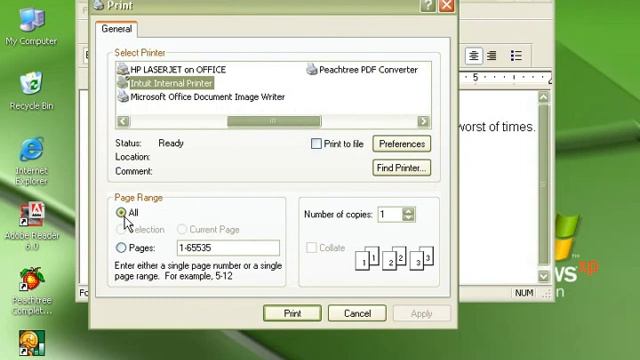Launch Internet Explorer from the desktop

tap(31, 161)
